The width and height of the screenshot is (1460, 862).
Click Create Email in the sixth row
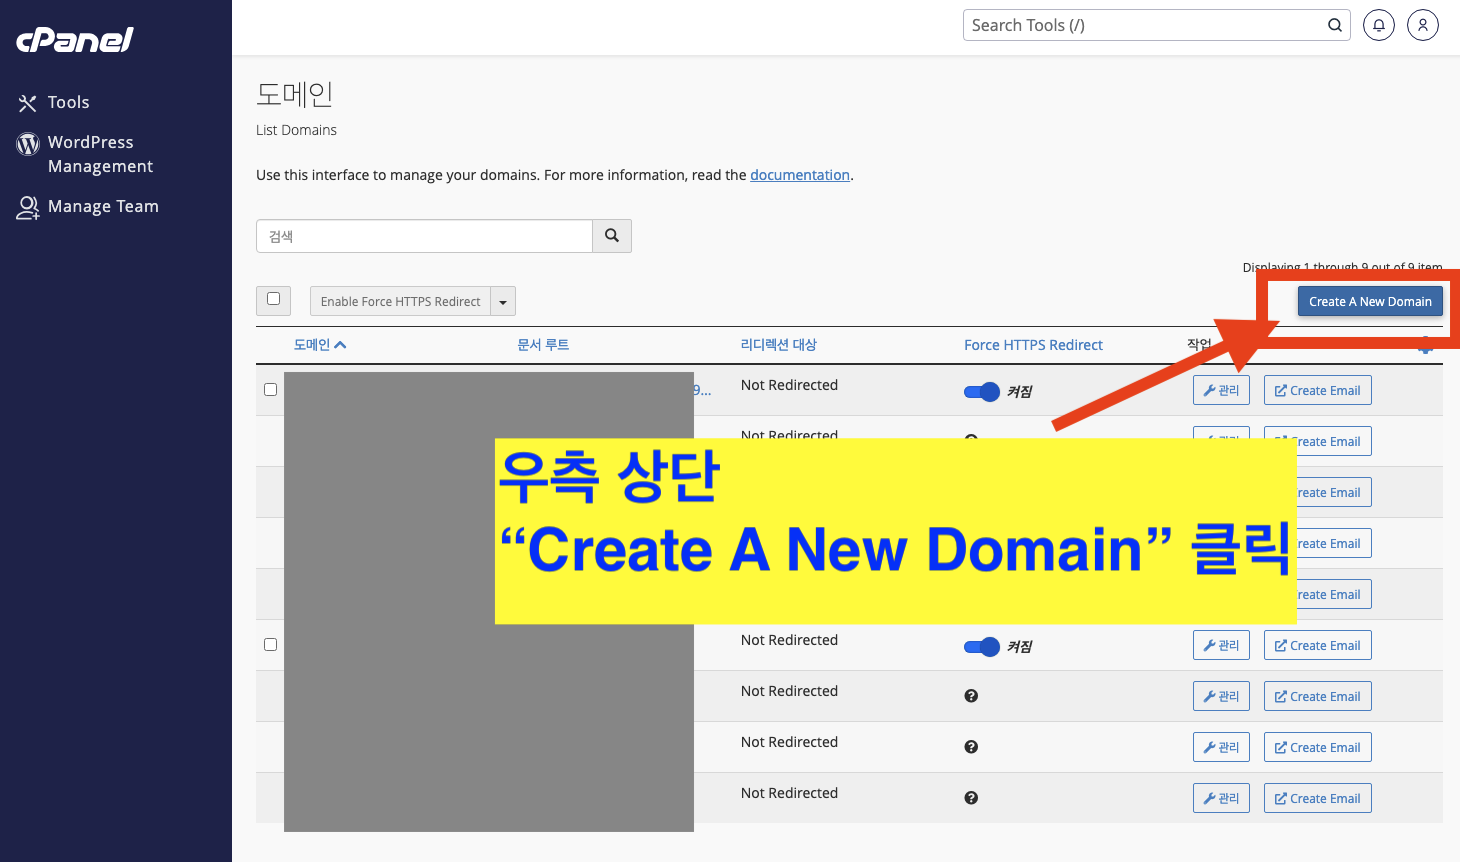[1317, 645]
